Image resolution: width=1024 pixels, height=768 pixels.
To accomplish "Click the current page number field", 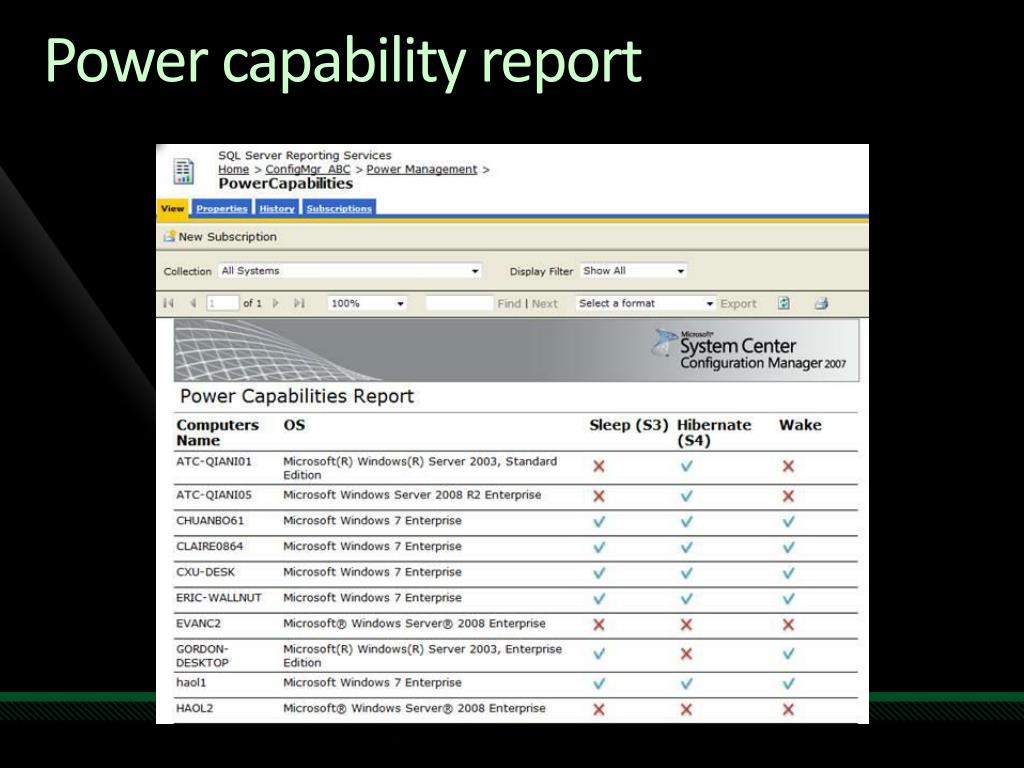I will [222, 304].
